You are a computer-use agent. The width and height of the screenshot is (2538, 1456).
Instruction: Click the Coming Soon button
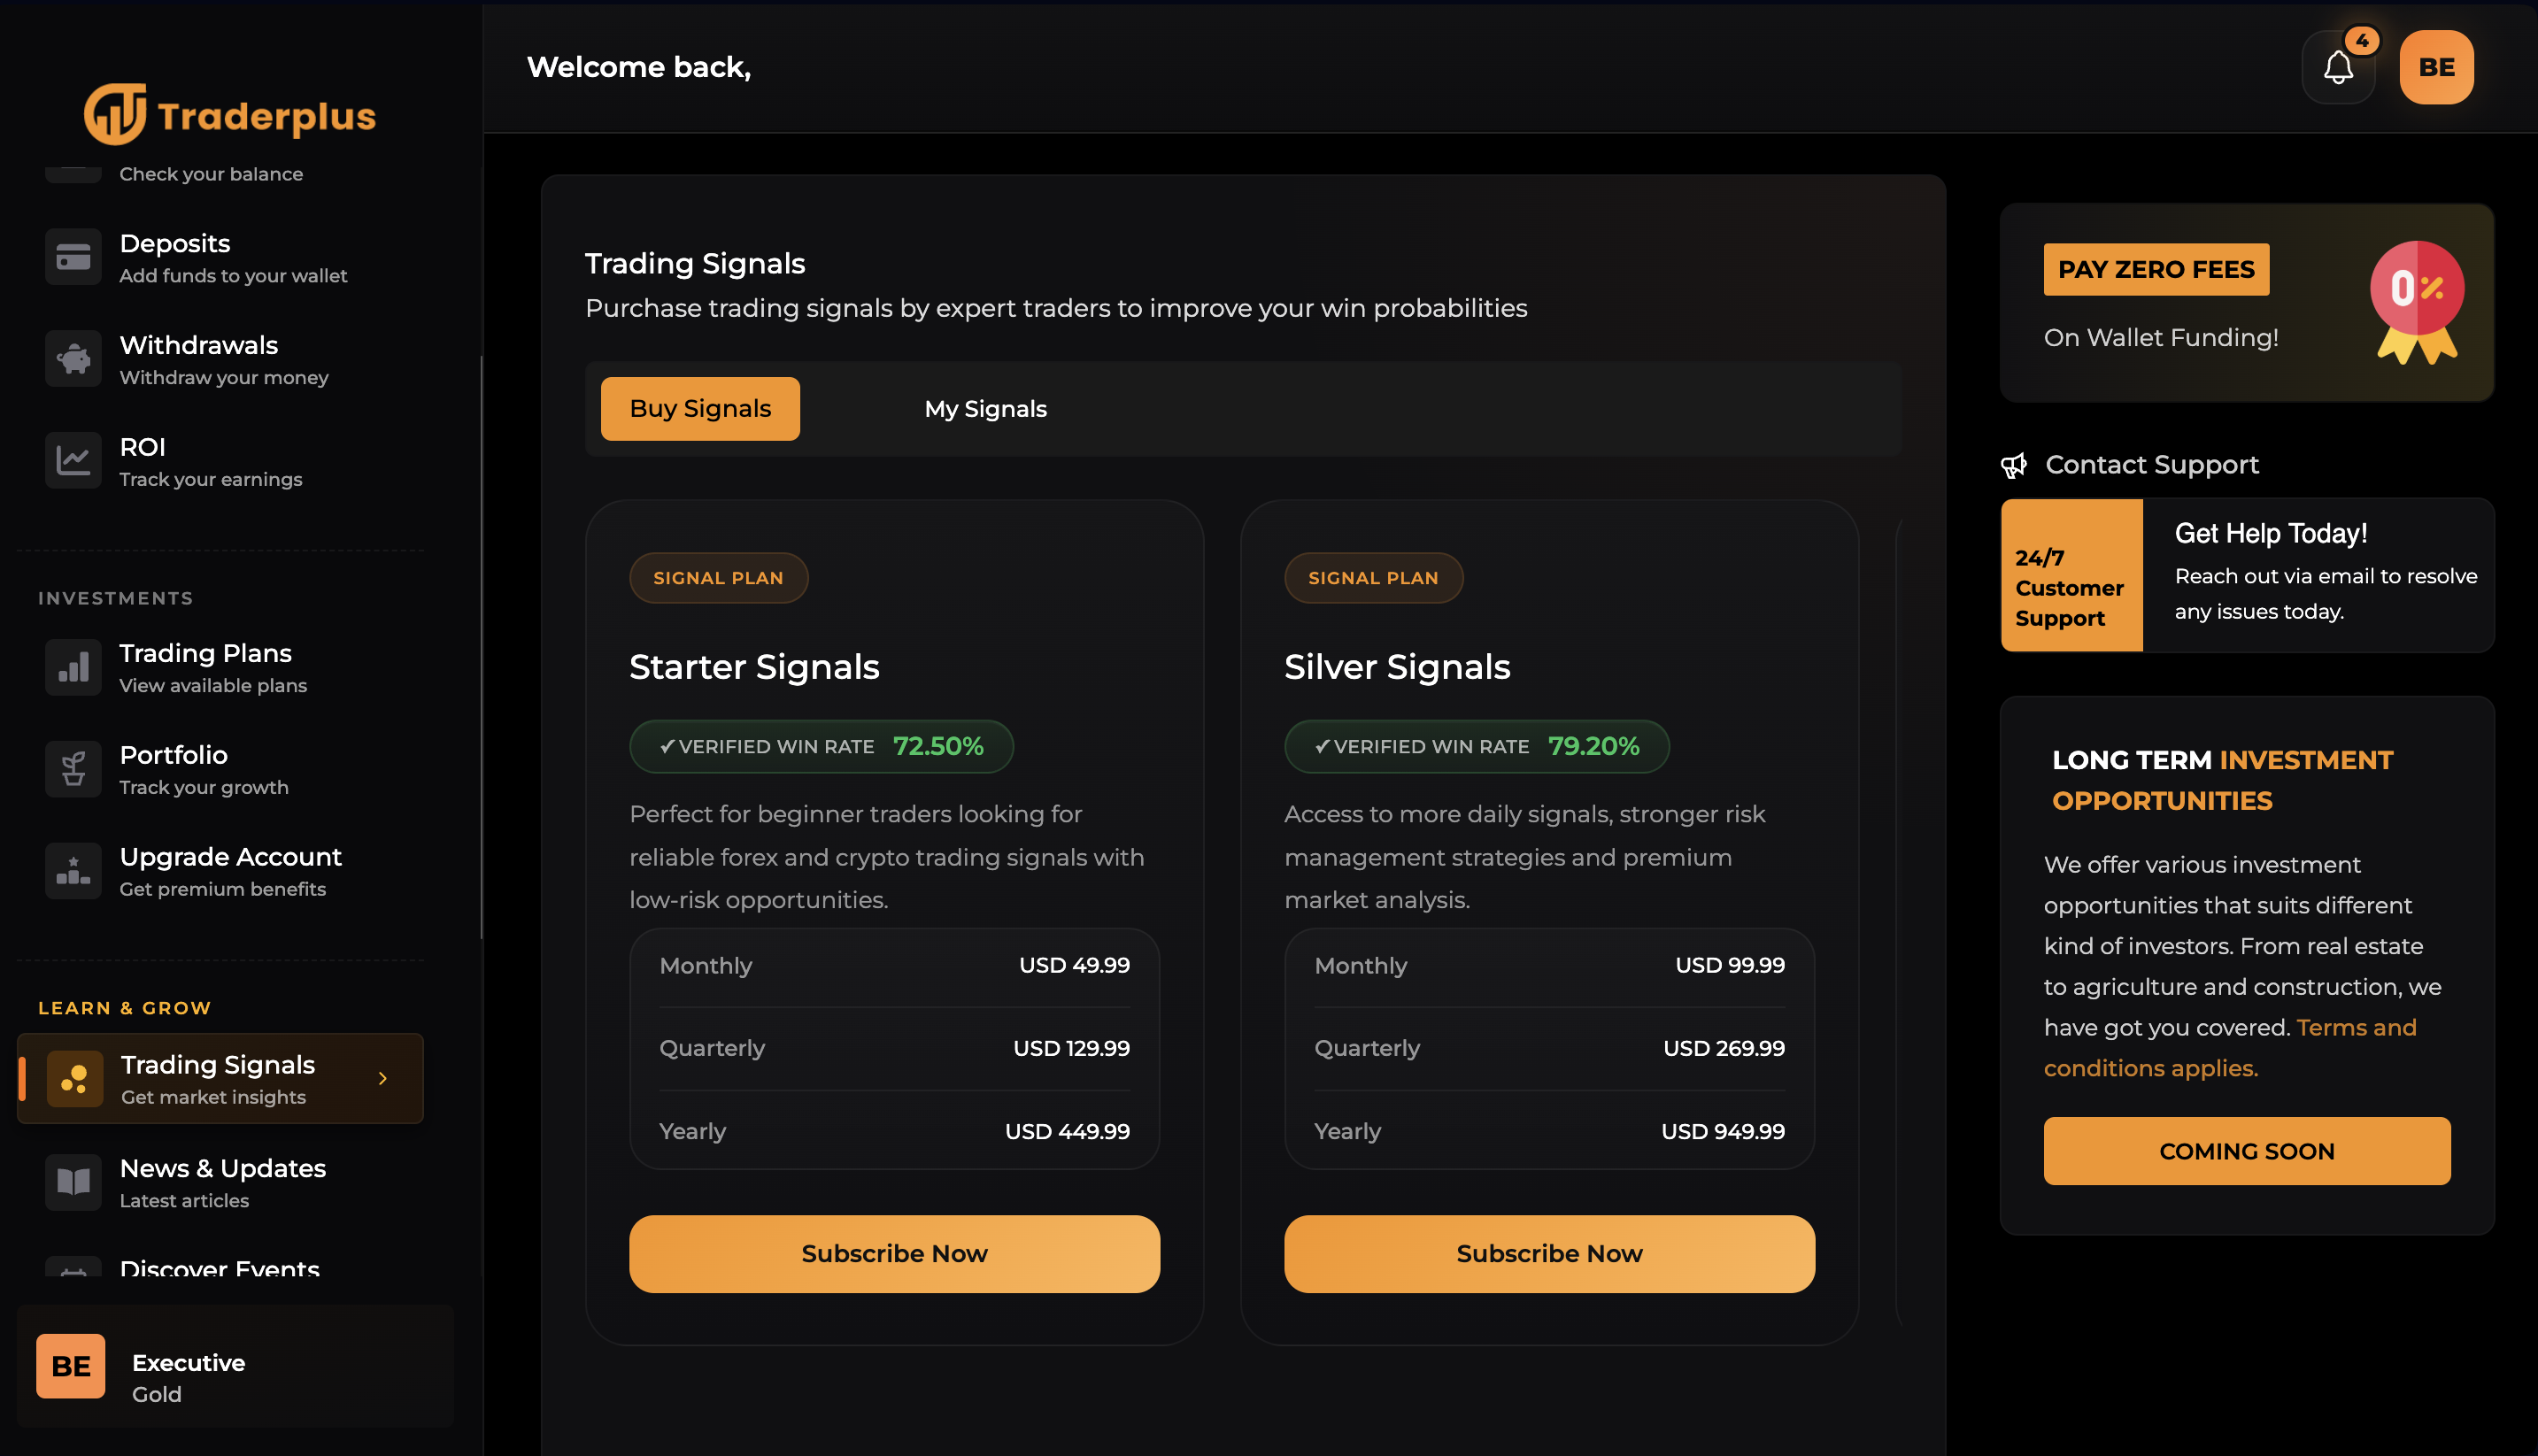coord(2246,1151)
